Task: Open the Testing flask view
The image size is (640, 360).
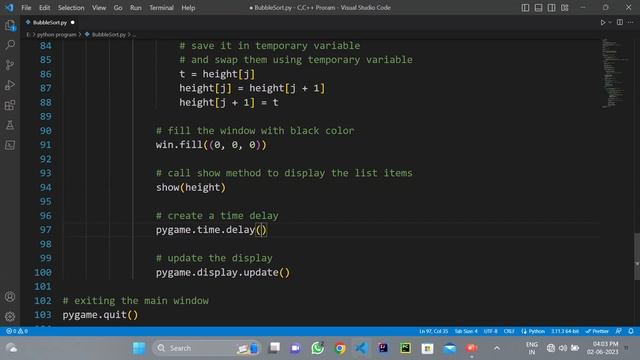Action: pos(10,125)
